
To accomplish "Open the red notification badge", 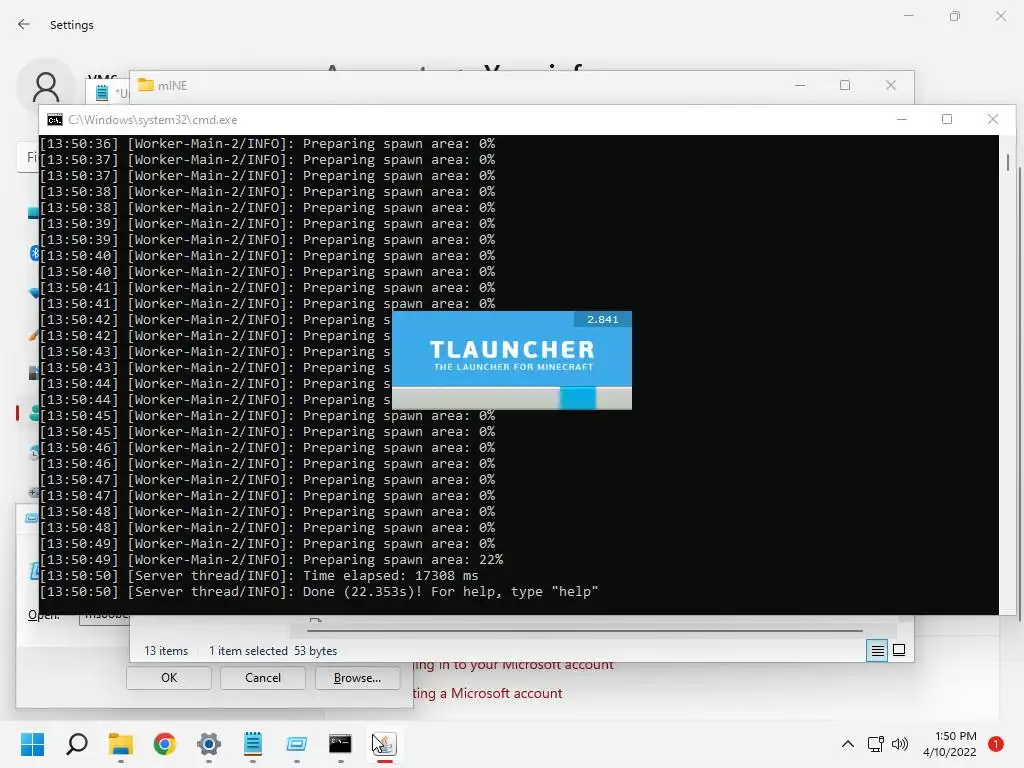I will (x=995, y=744).
